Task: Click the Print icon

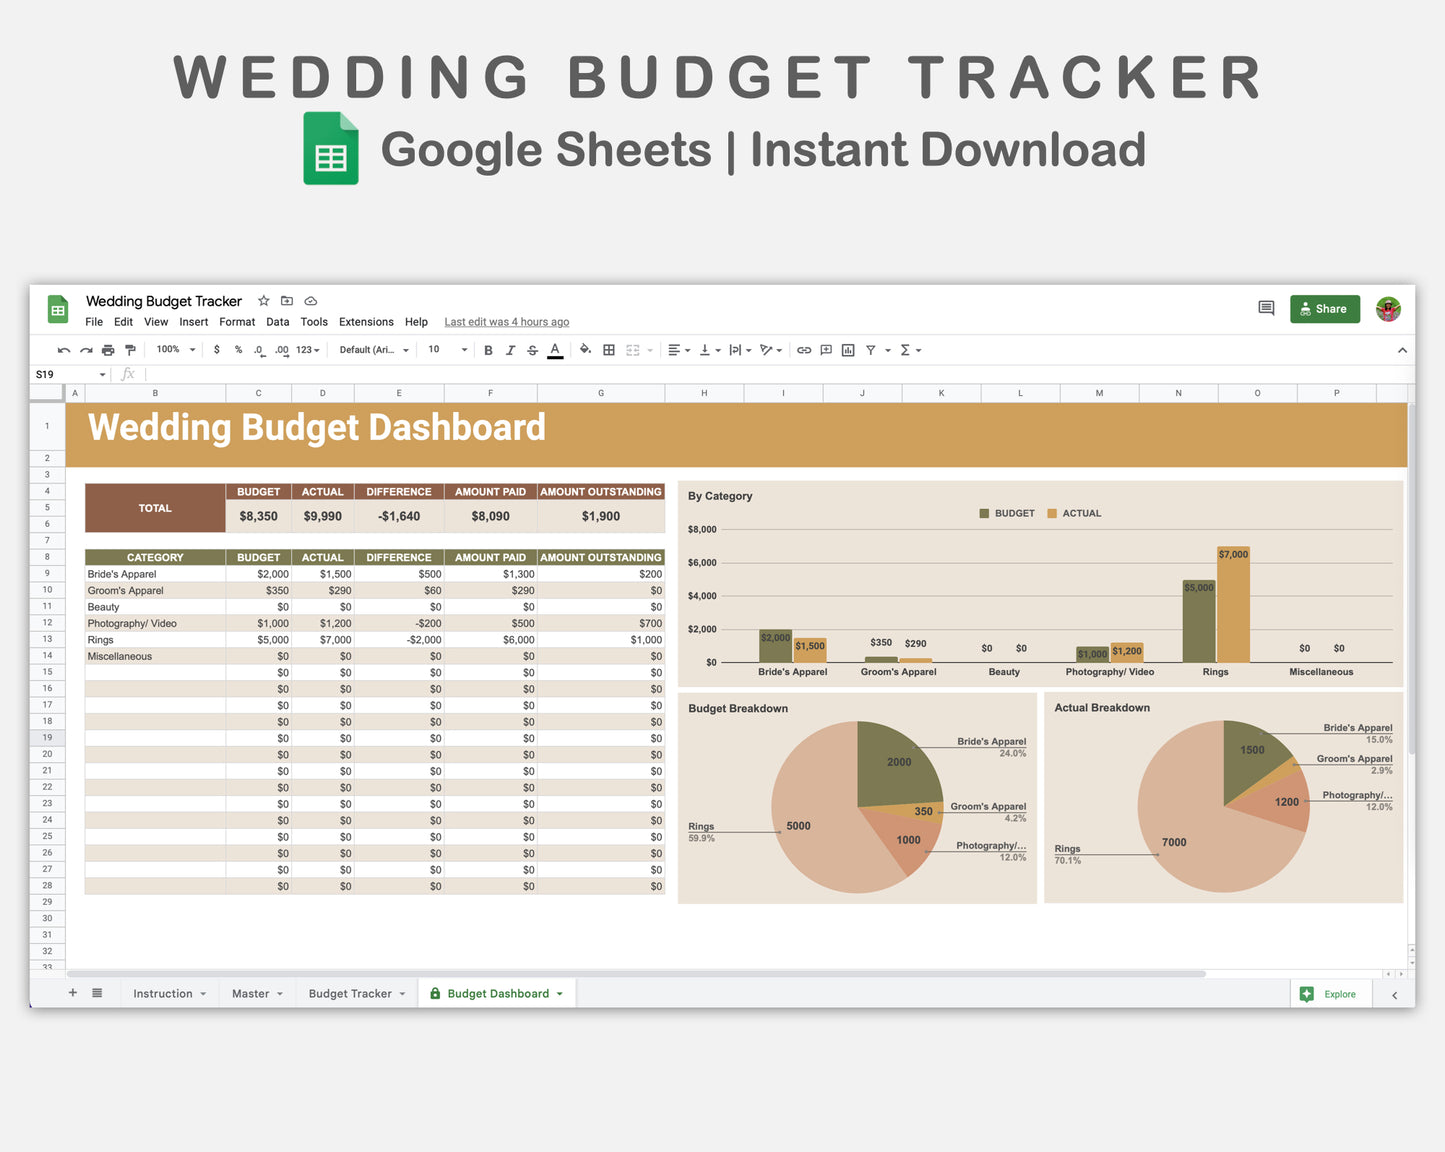Action: click(x=108, y=350)
